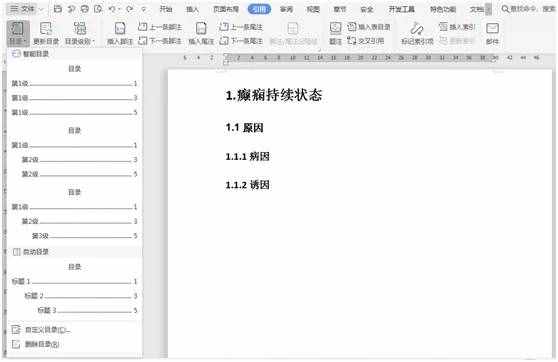558x362 pixels.
Task: Switch to the 安全 Security tab
Action: 367,9
